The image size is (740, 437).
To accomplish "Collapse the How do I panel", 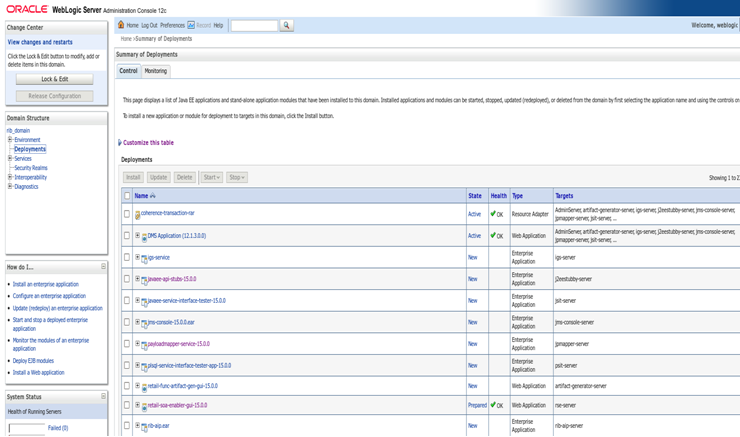I will click(x=103, y=267).
